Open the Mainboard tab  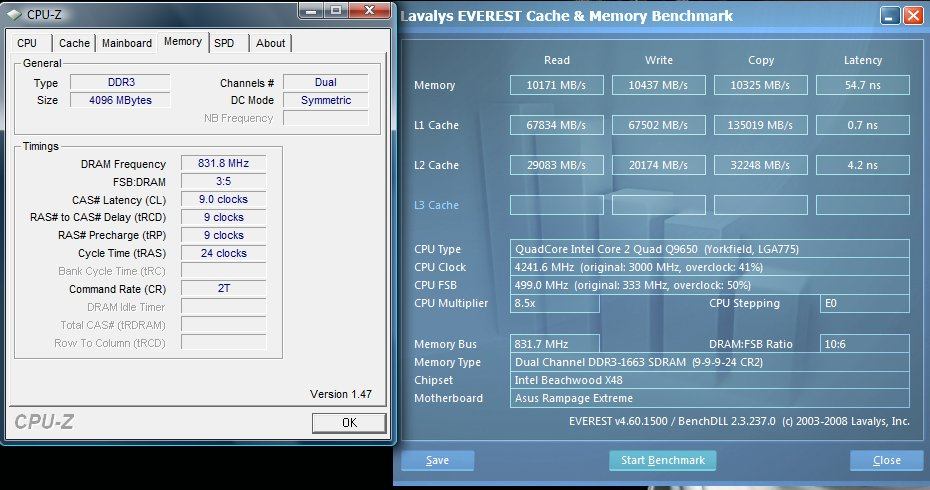click(127, 43)
